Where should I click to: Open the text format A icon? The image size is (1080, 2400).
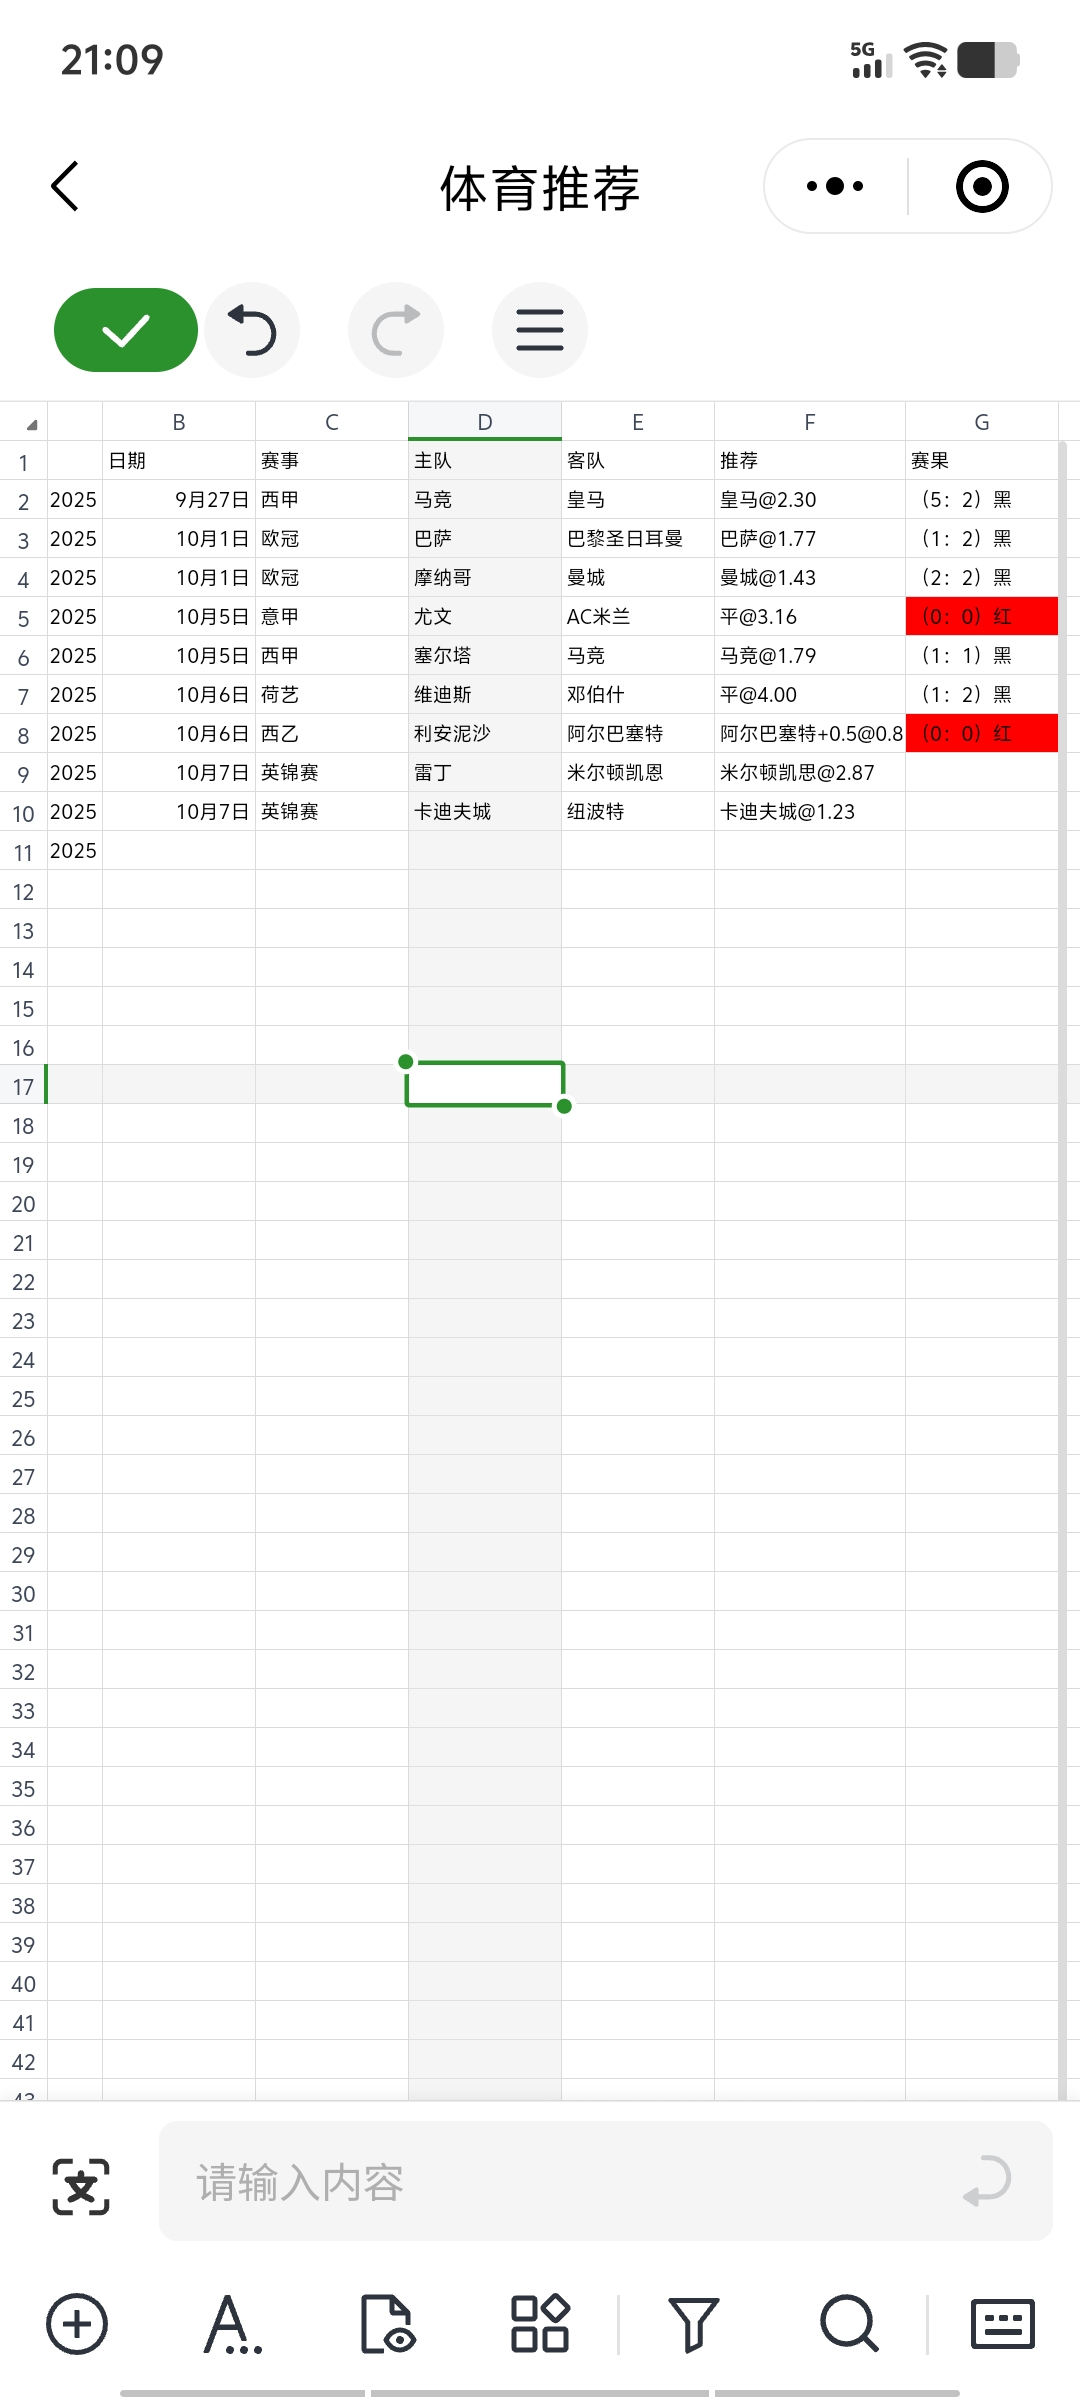coord(231,2323)
